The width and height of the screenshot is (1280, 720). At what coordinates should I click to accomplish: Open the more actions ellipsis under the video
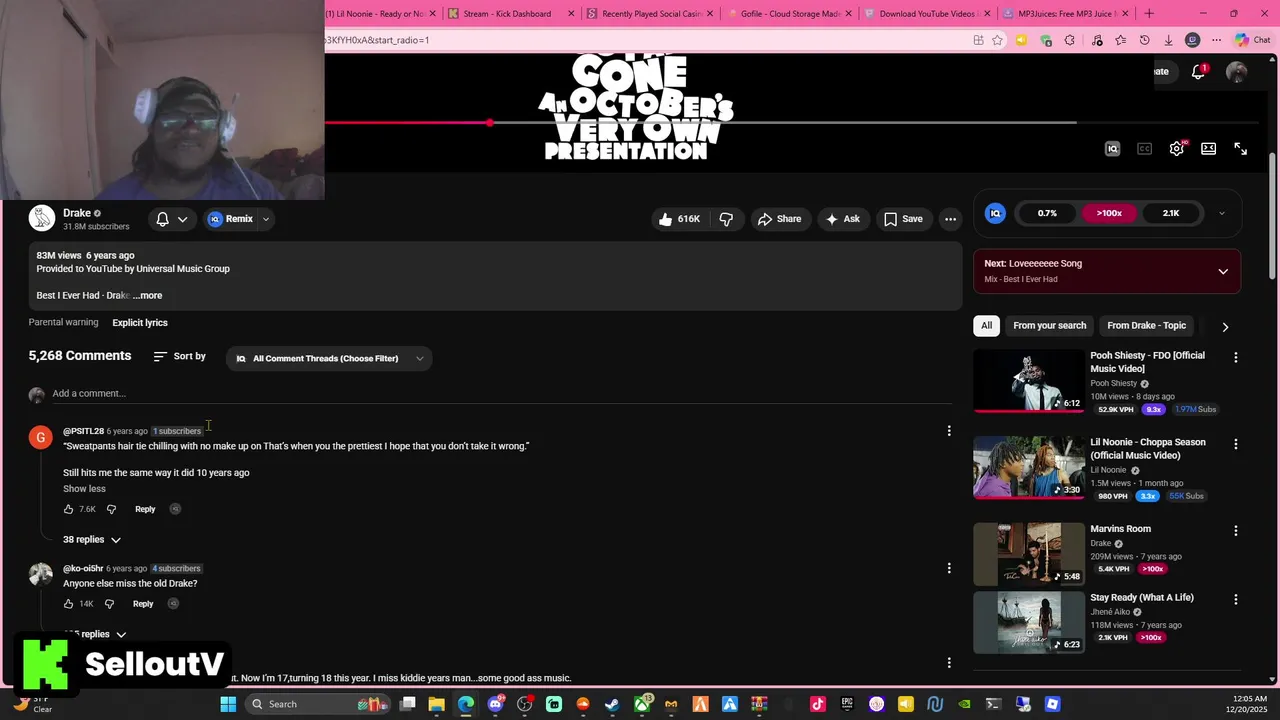951,219
